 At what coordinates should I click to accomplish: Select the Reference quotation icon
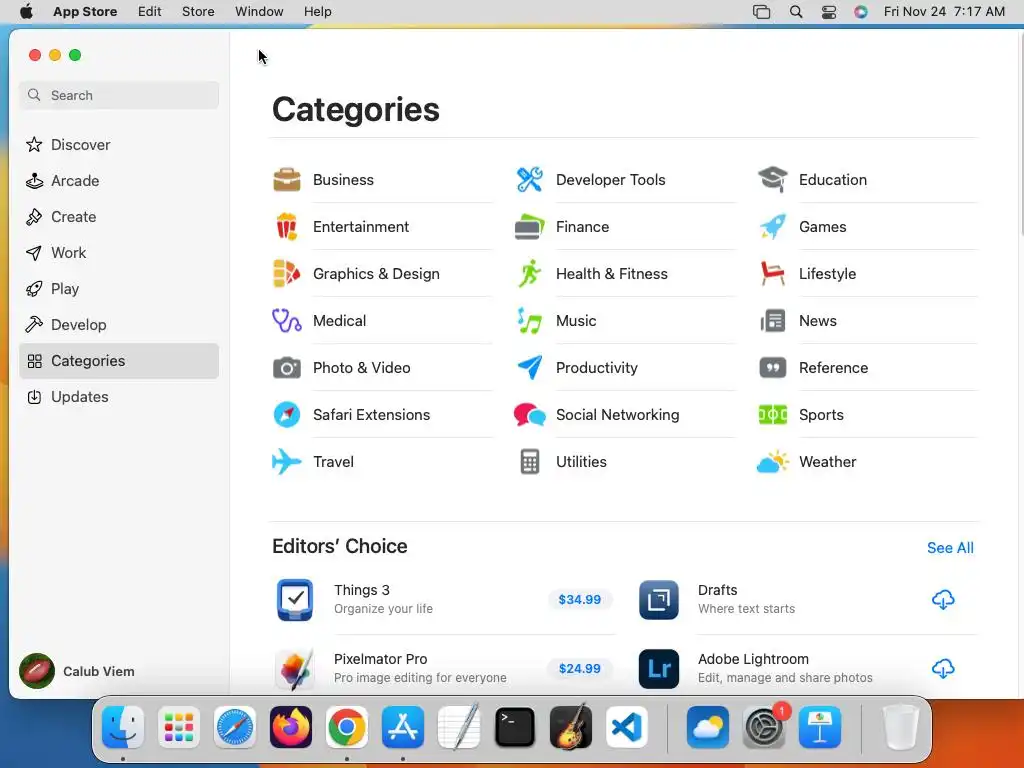click(773, 368)
